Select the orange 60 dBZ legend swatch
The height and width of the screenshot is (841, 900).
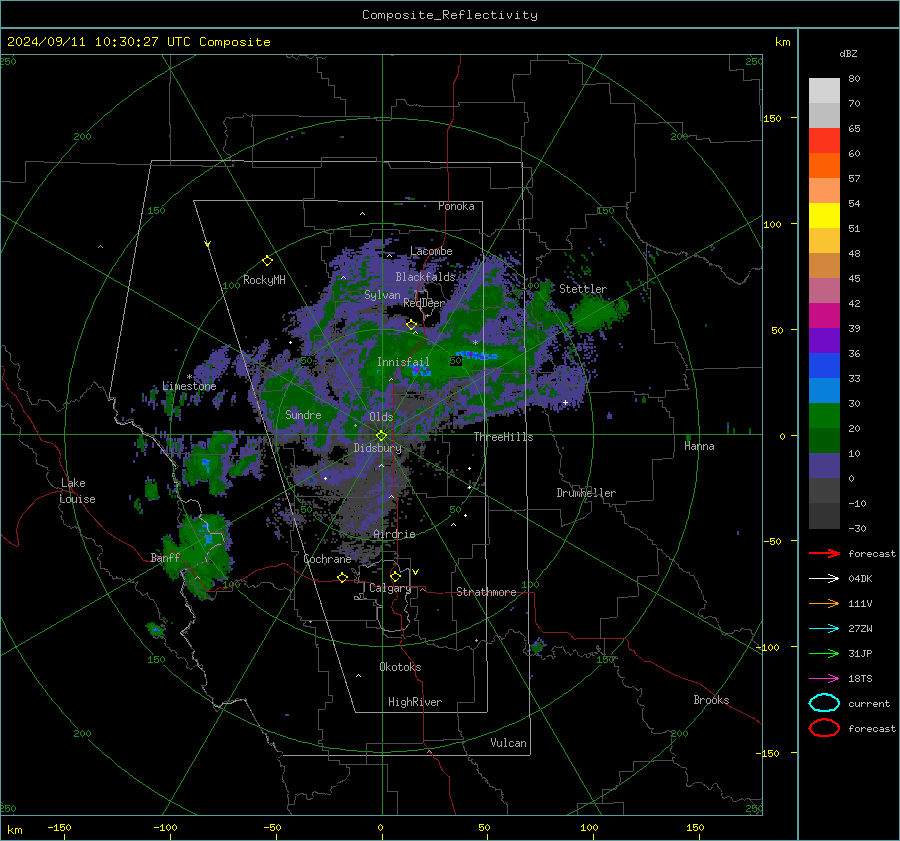click(824, 166)
